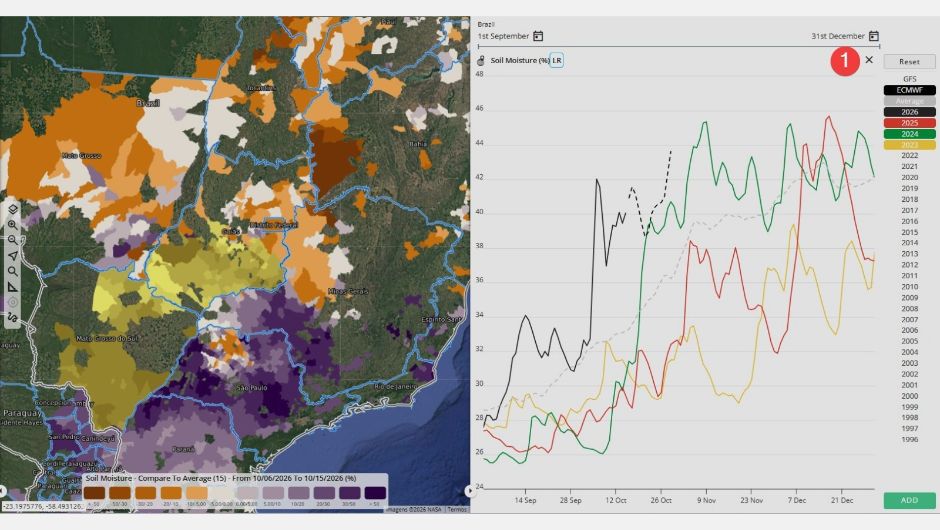Enable the 2021 series
Screen dimensions: 940x530
coord(909,167)
